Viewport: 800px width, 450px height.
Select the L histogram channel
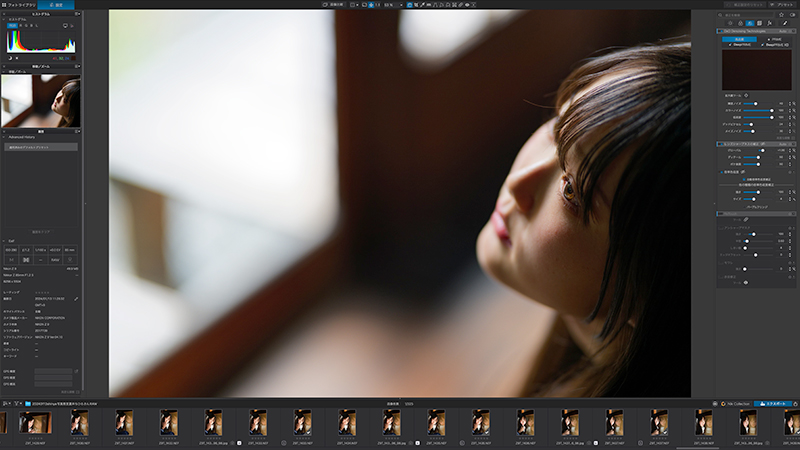[36, 26]
